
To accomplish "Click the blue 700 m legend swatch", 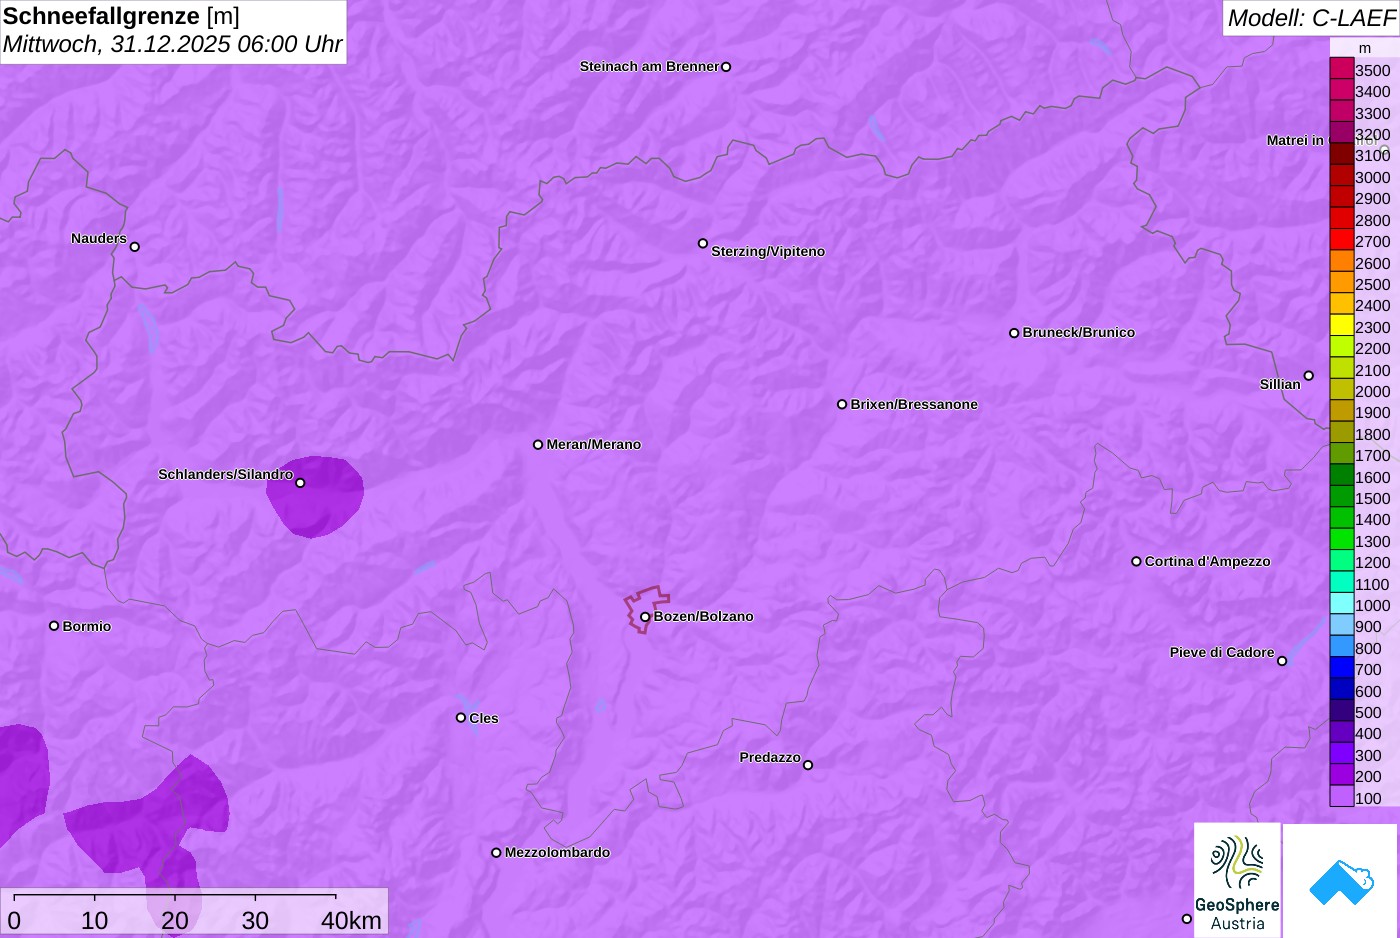I will 1342,668.
